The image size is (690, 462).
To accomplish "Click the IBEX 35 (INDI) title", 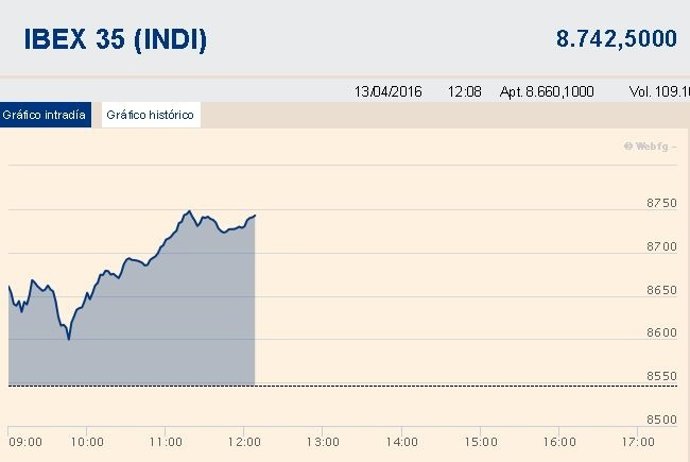I will [x=116, y=40].
